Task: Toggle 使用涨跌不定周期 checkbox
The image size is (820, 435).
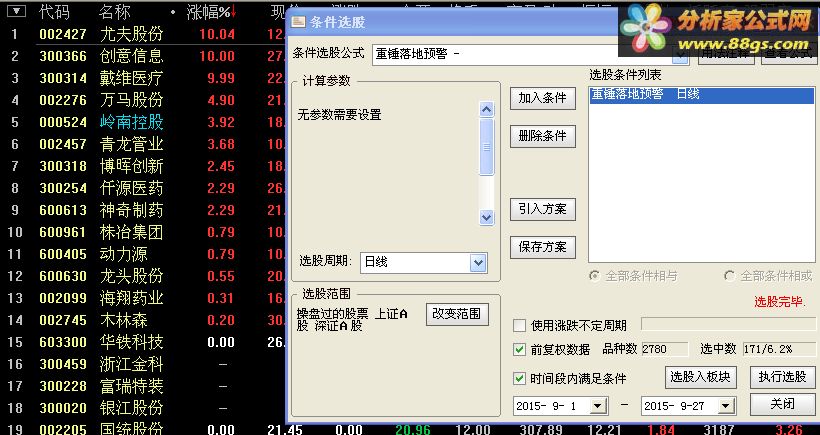Action: coord(519,326)
